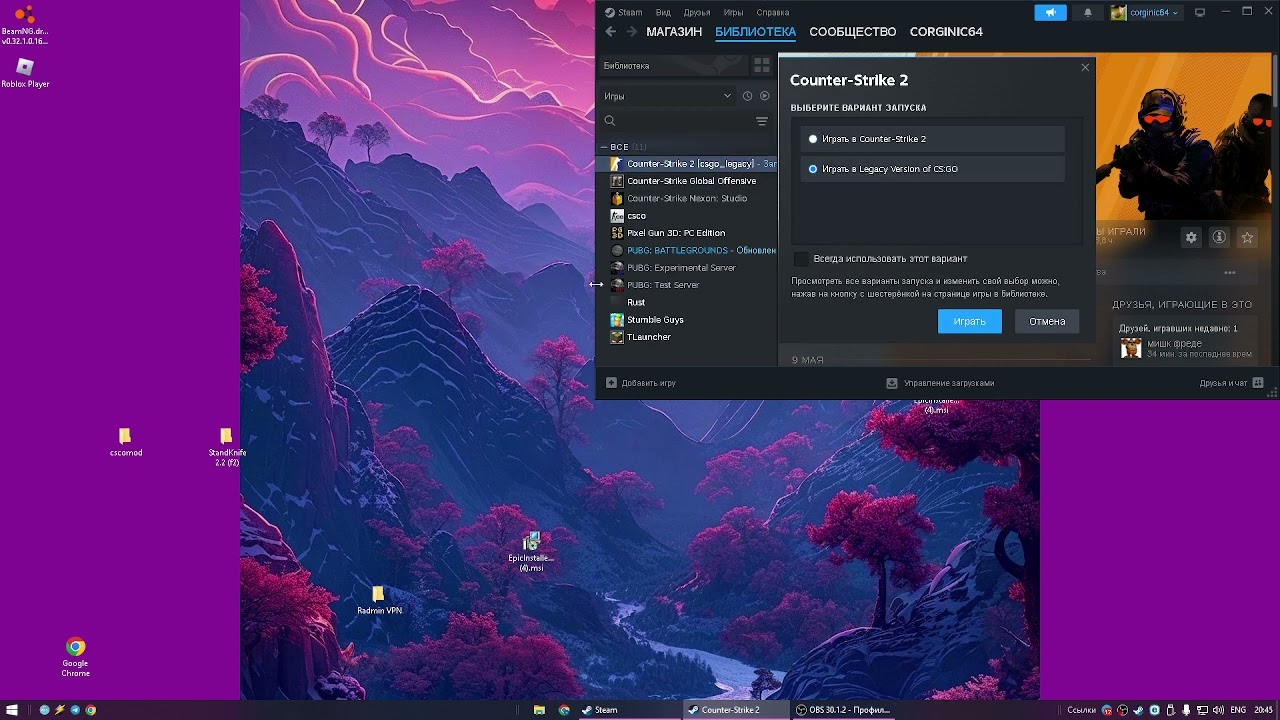Click the Отмена button
The width and height of the screenshot is (1280, 720).
coord(1047,321)
